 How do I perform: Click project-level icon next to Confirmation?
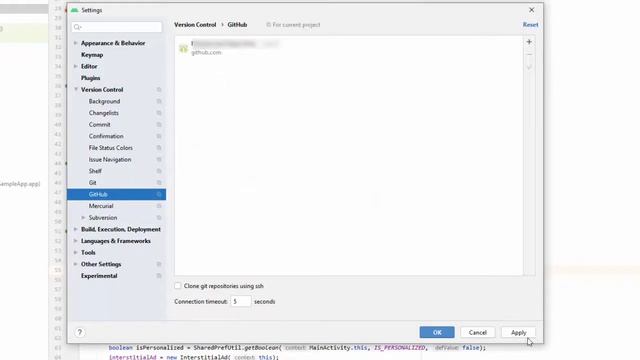(x=159, y=136)
